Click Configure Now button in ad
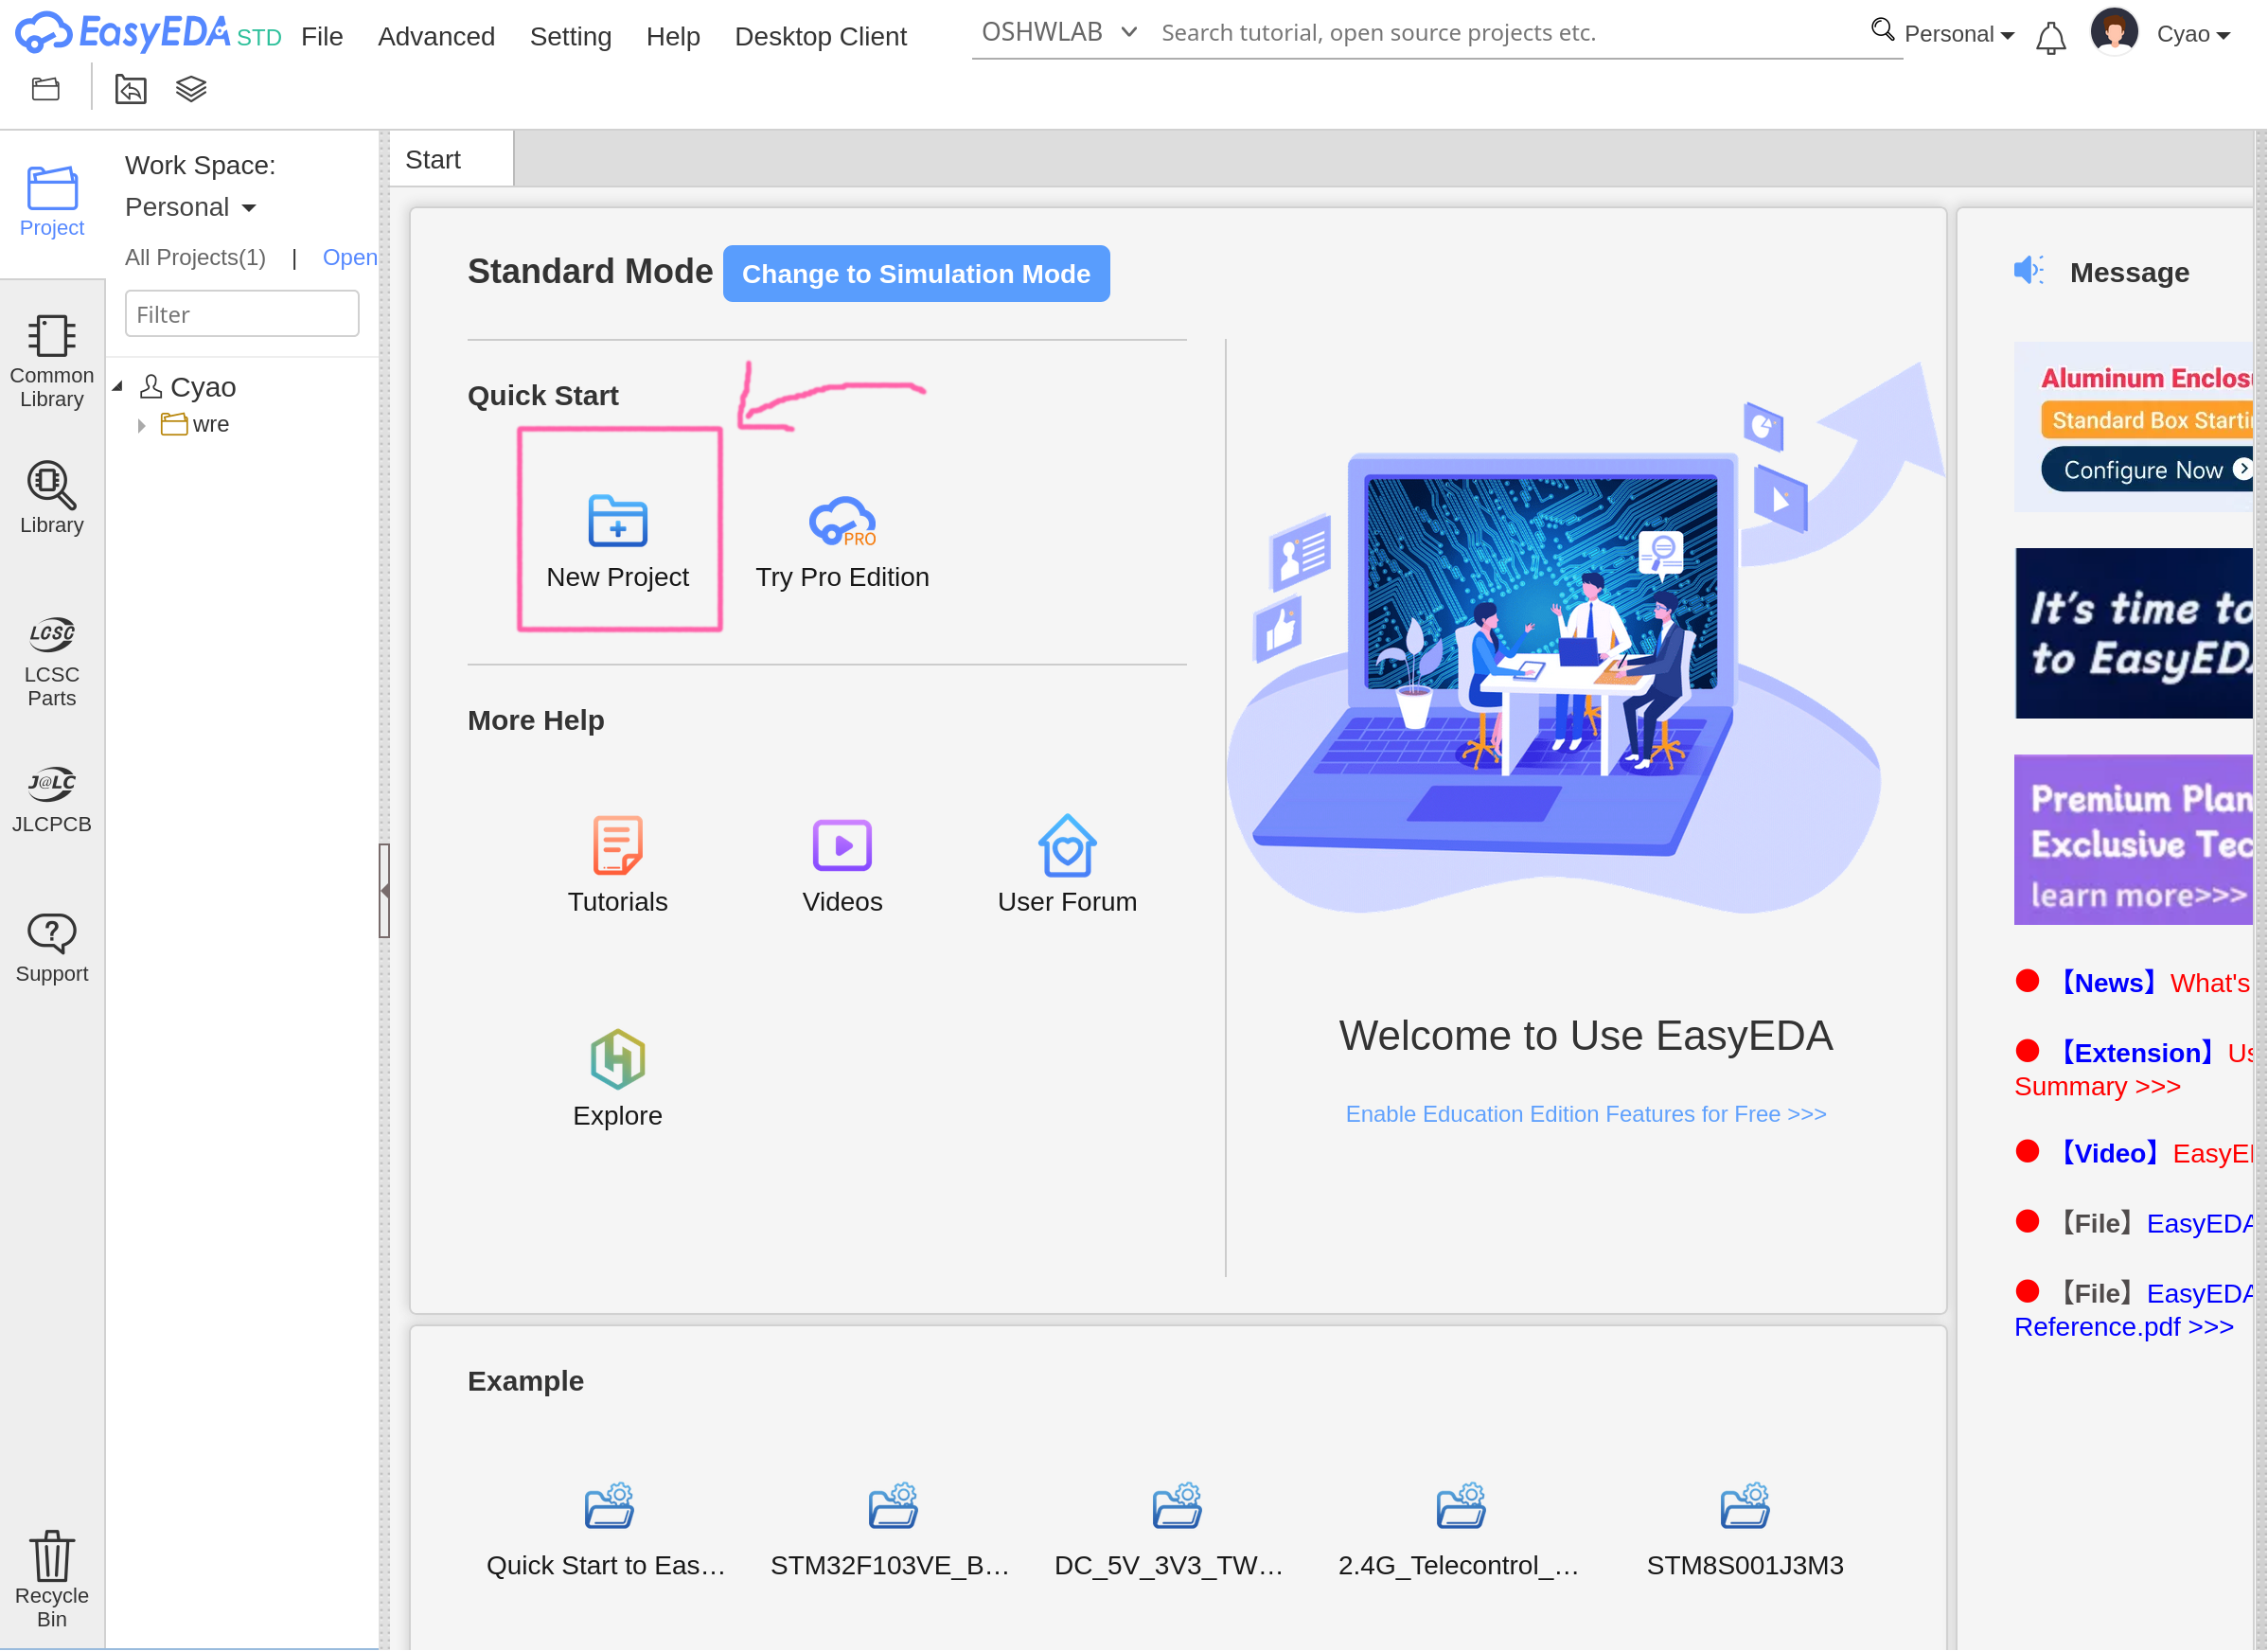2268x1651 pixels. 2147,470
